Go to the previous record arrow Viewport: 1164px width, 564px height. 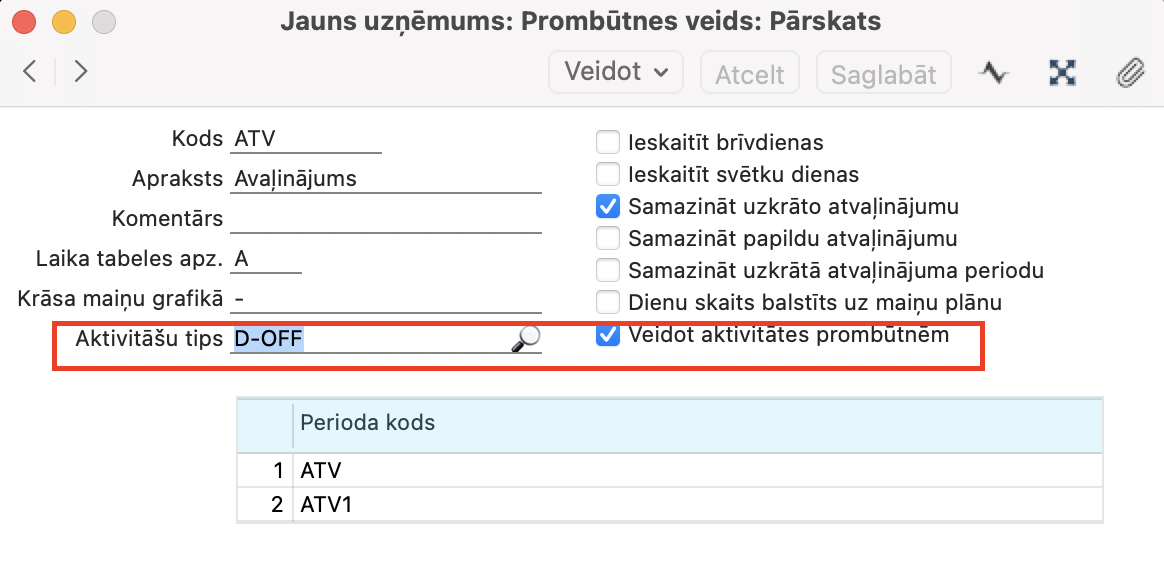click(30, 71)
